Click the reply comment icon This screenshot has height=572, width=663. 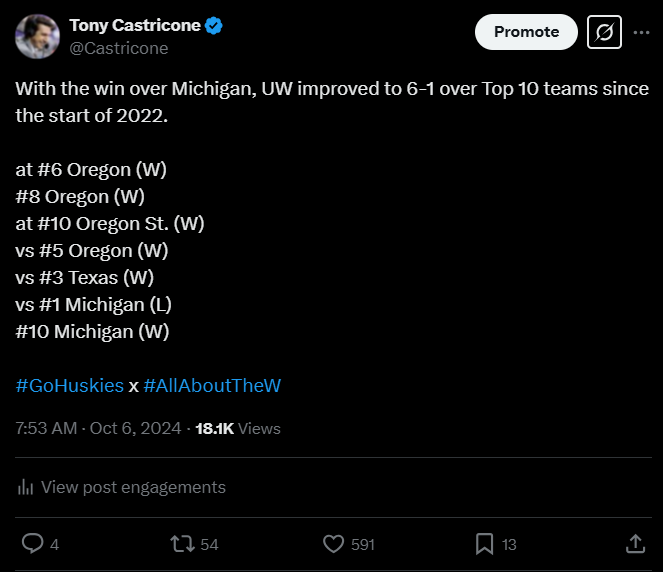32,543
